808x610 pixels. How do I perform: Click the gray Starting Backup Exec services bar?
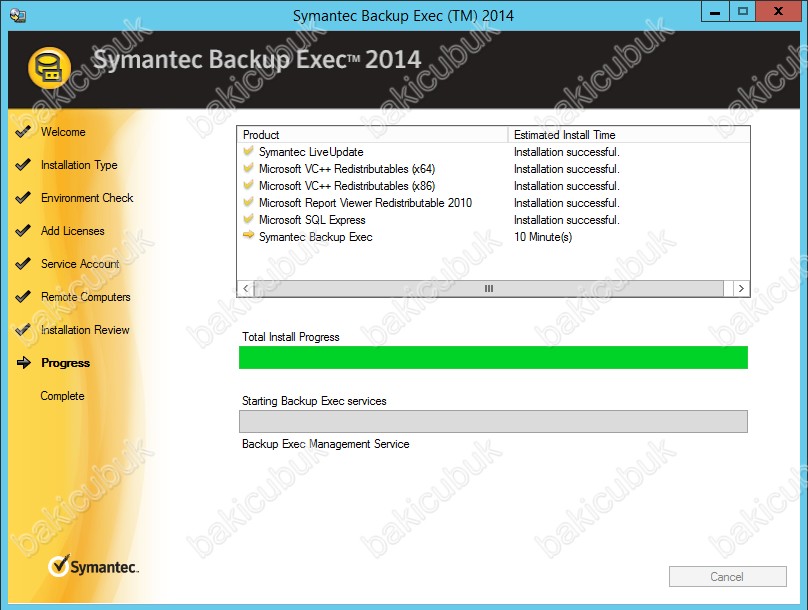click(493, 421)
